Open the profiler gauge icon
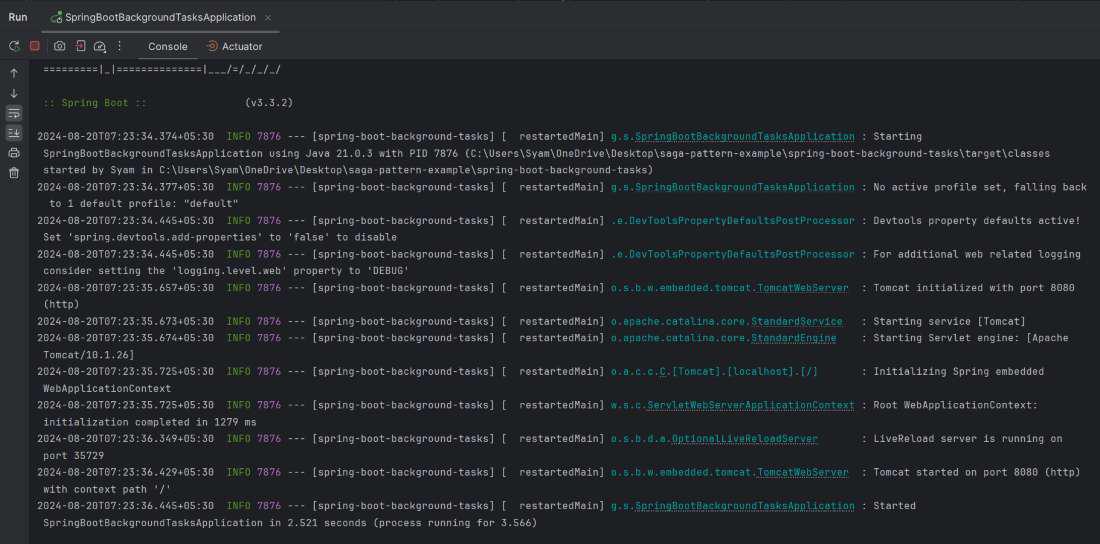 click(100, 46)
